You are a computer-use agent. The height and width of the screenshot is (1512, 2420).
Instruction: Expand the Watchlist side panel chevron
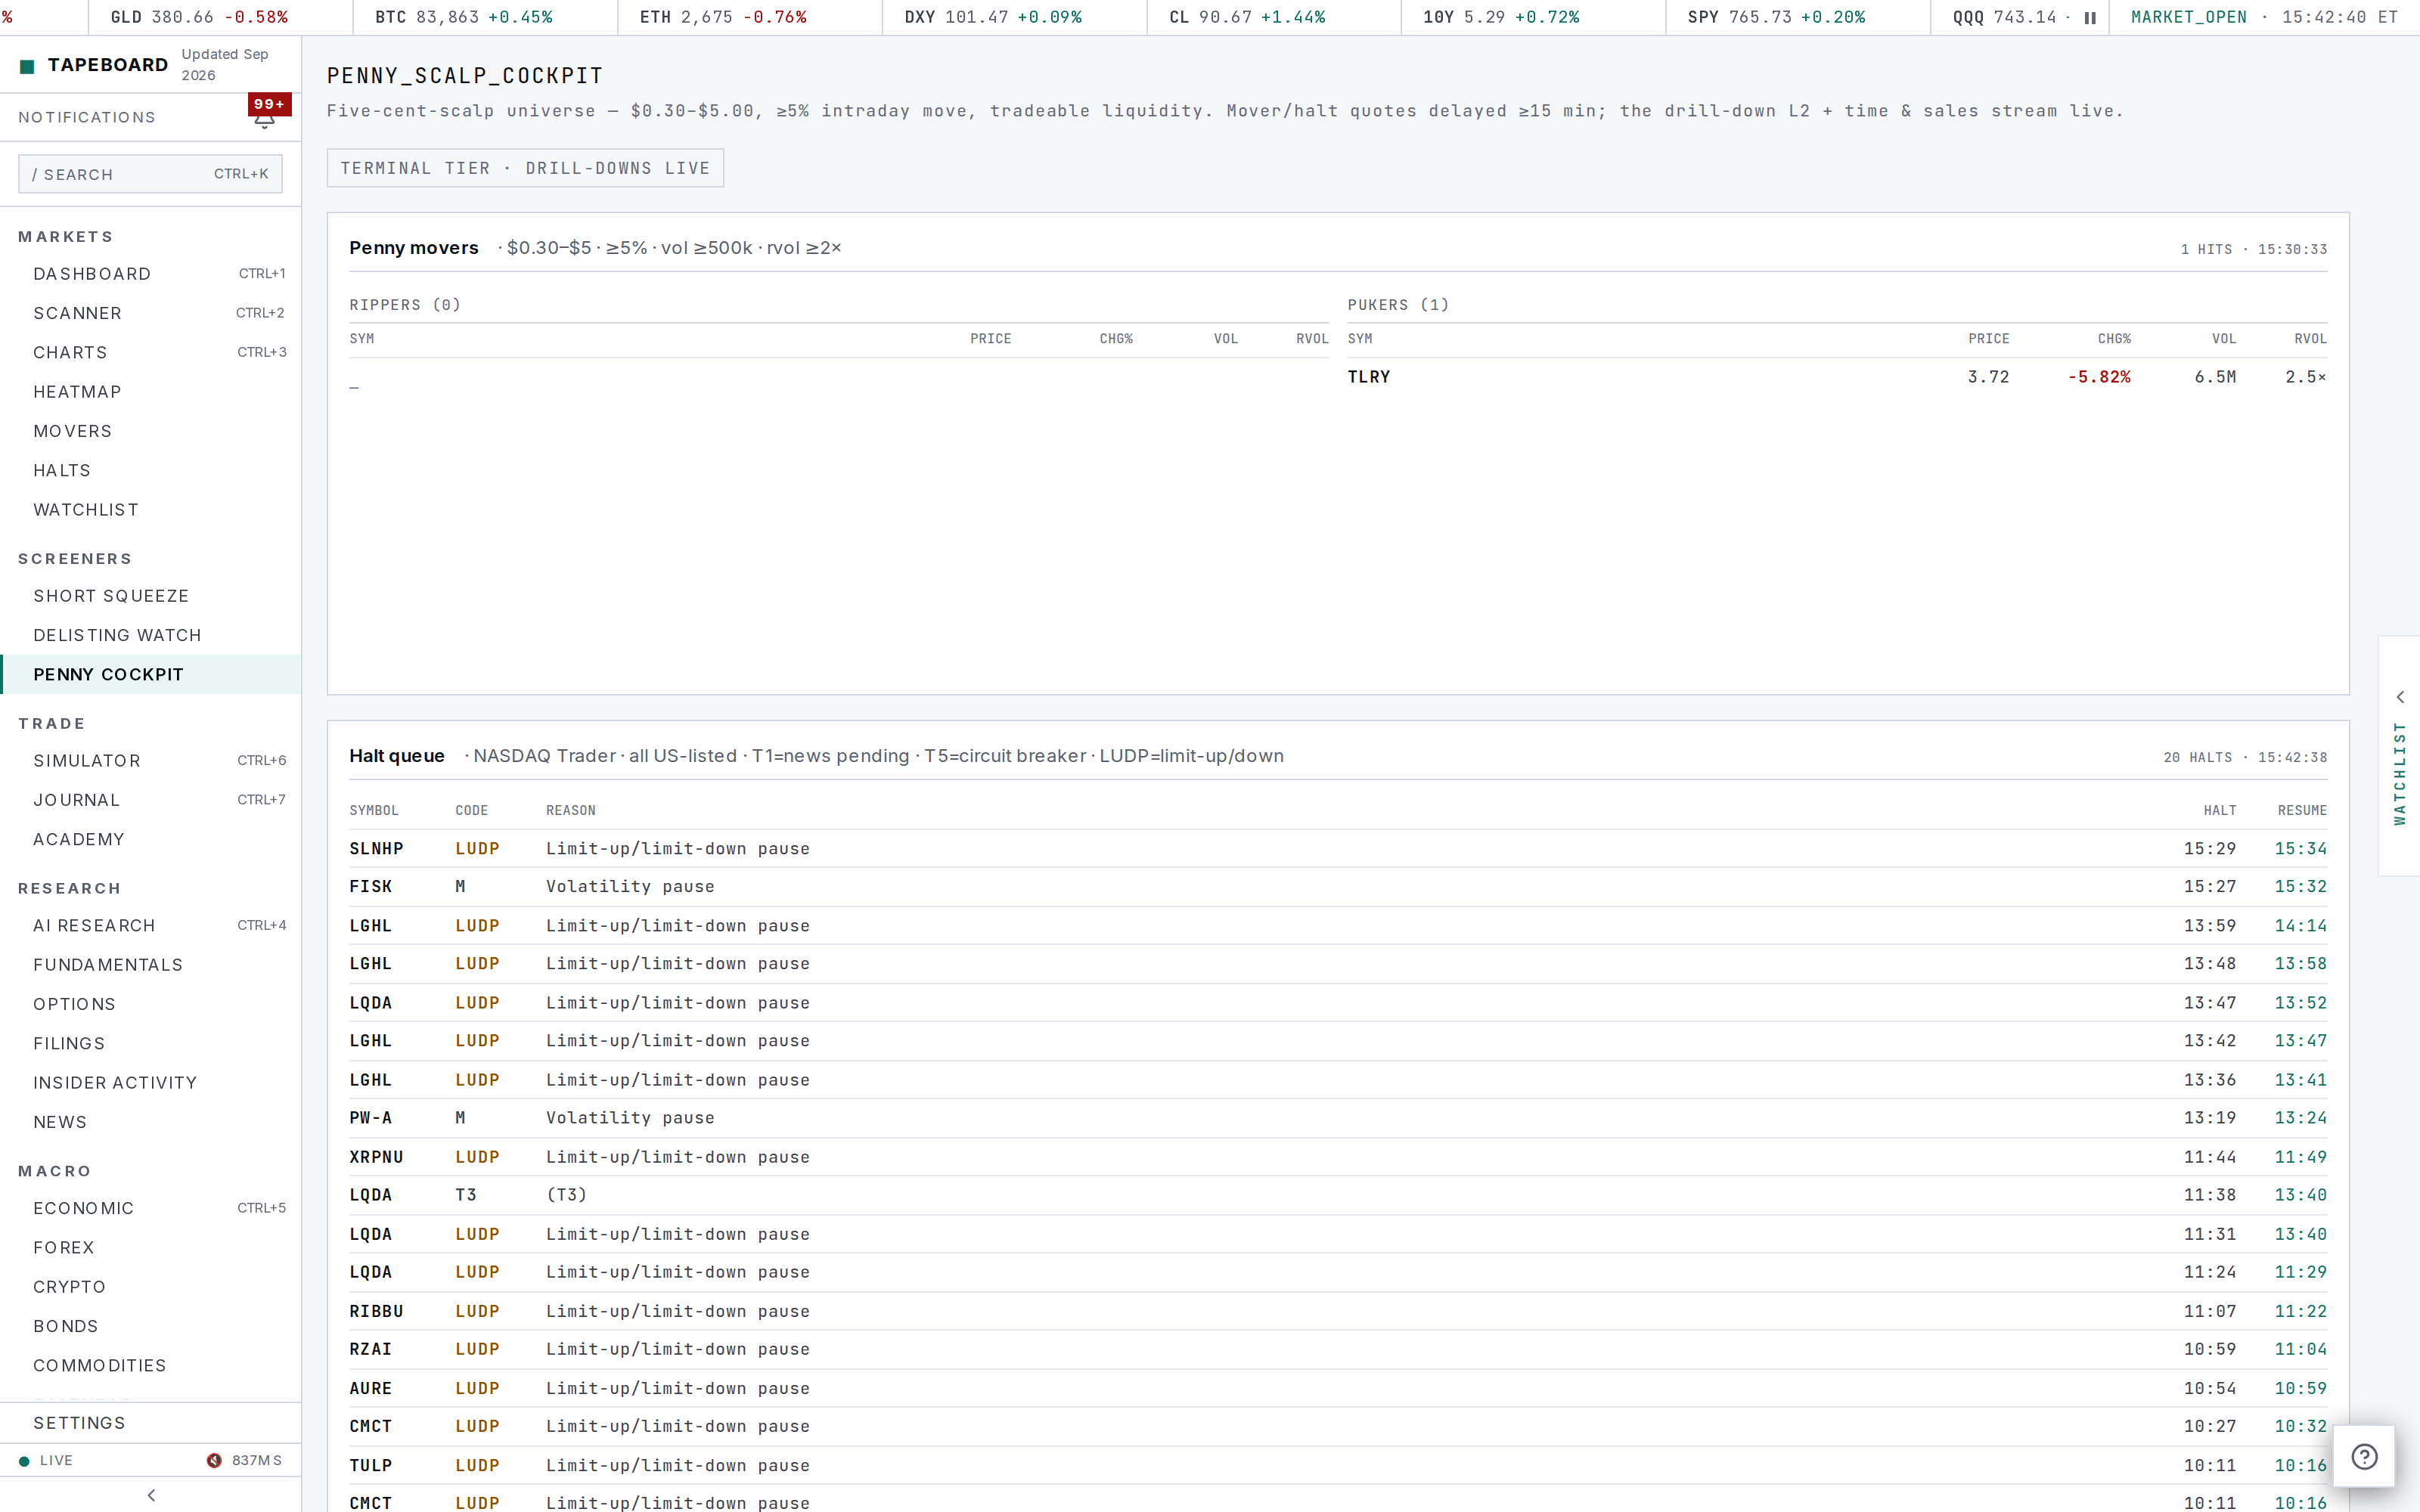pos(2400,697)
